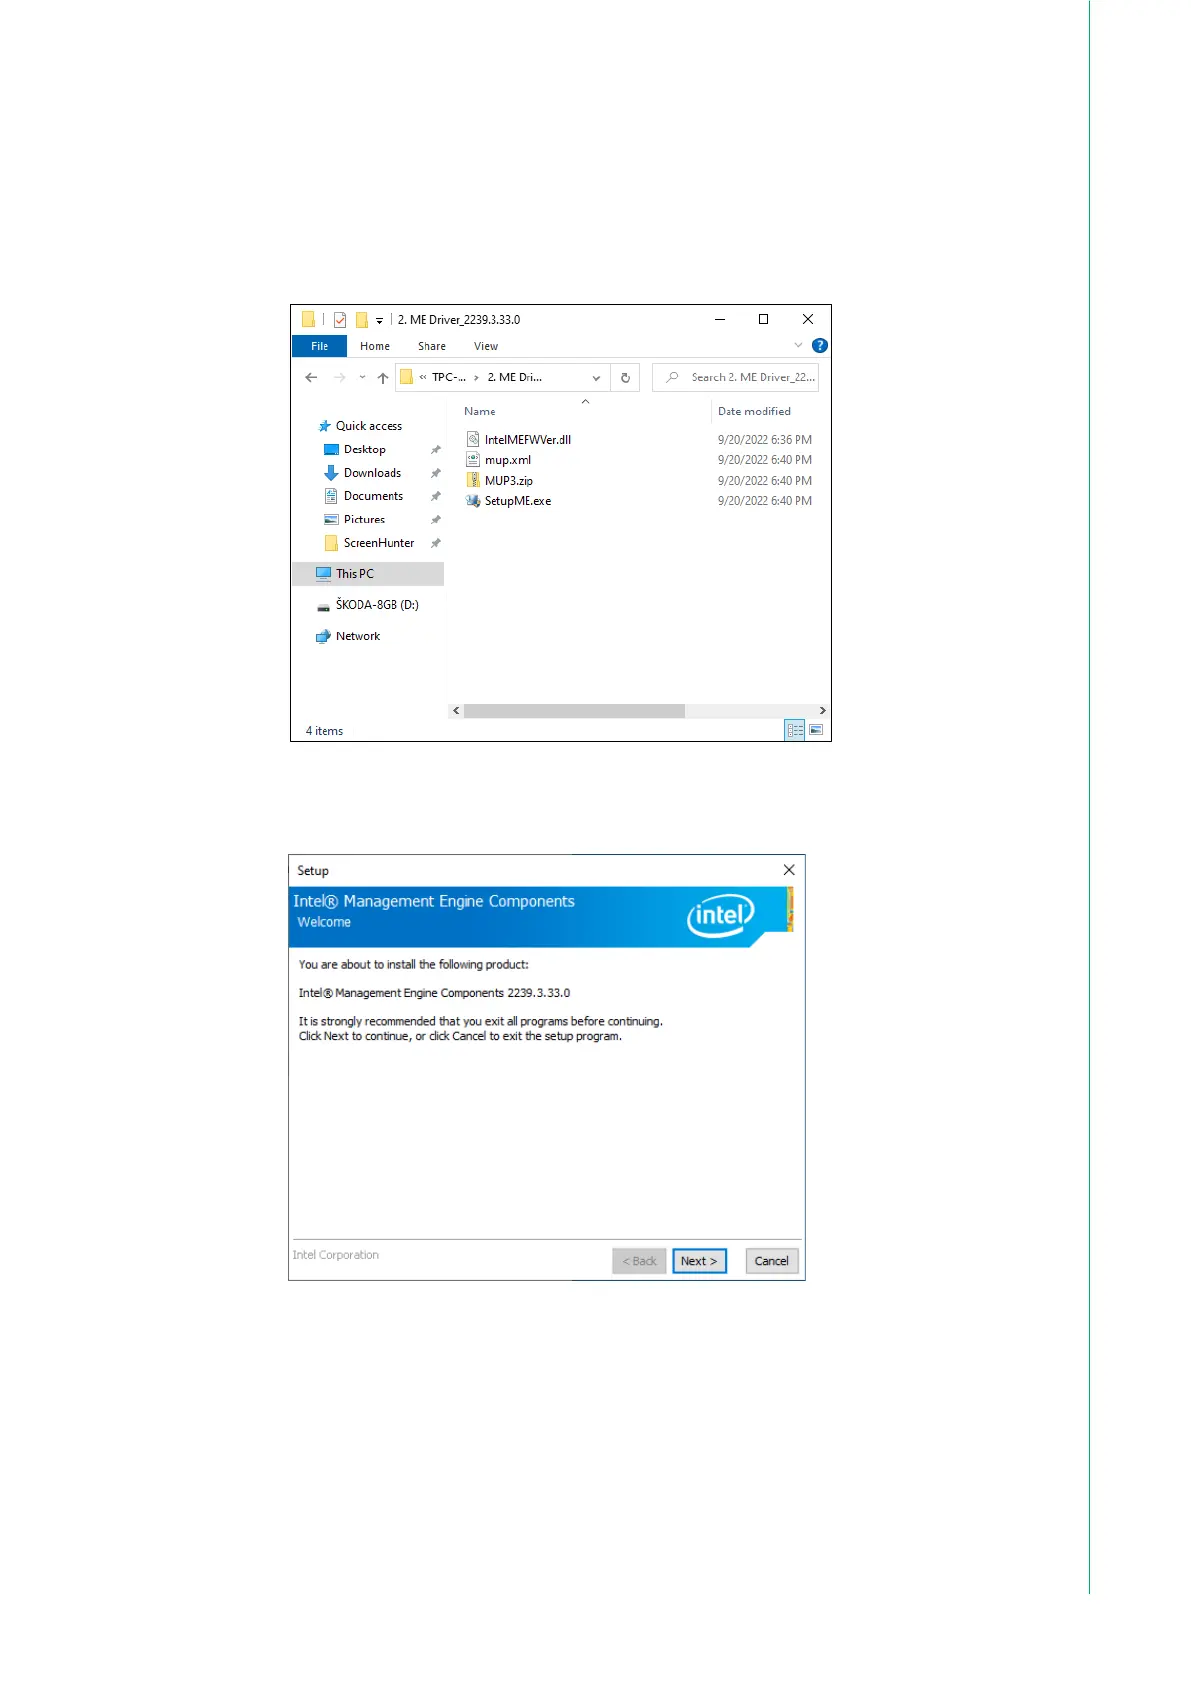Image resolution: width=1191 pixels, height=1684 pixels.
Task: Click the pin icon beside Pictures
Action: click(435, 520)
